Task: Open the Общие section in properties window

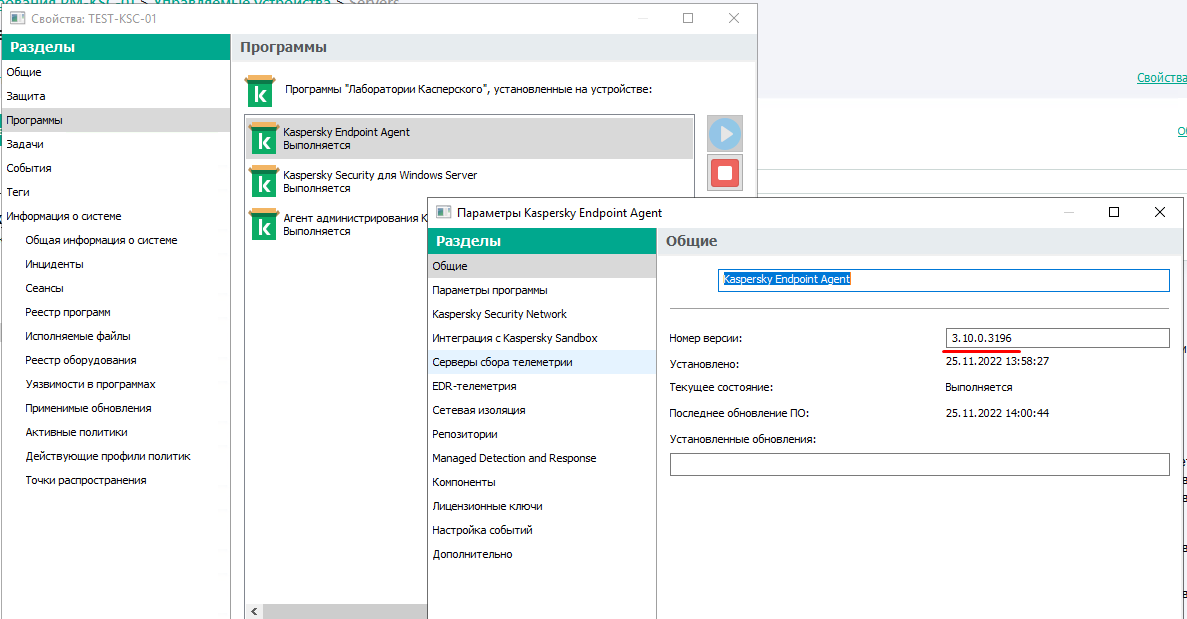Action: (116, 72)
